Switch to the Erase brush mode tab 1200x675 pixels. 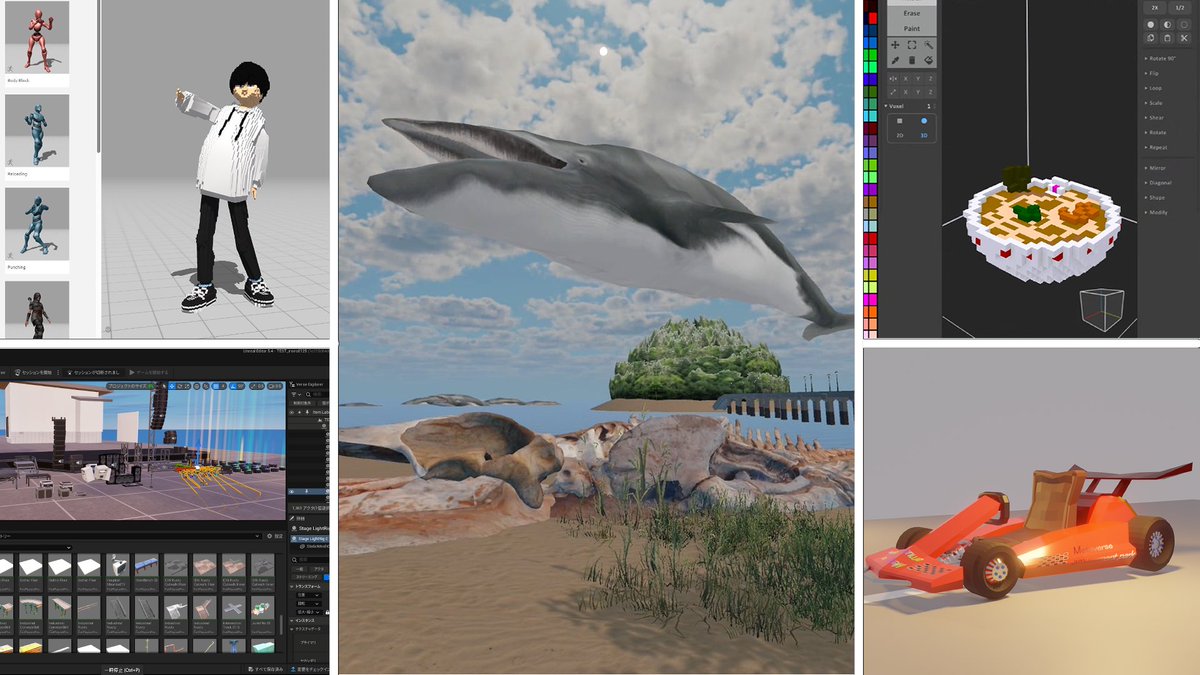910,14
